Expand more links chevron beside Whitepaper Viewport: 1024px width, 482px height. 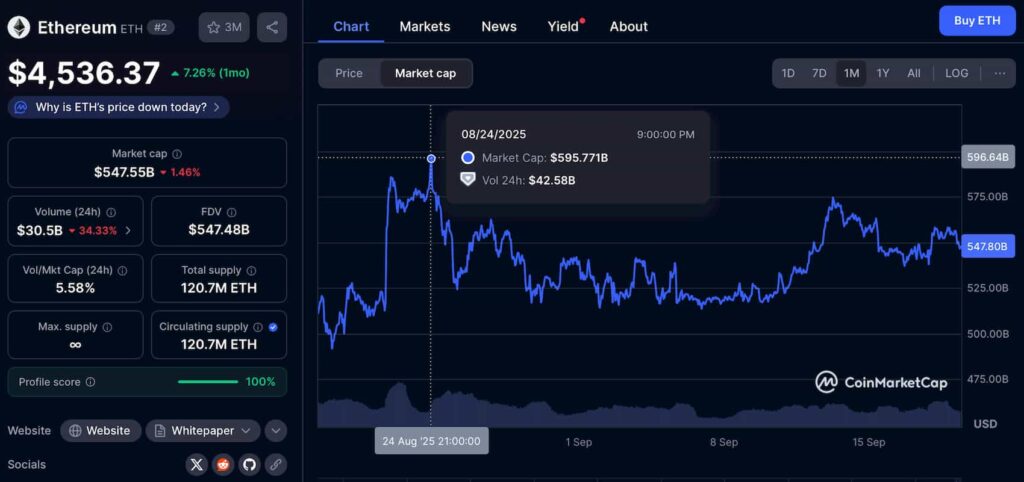[x=275, y=430]
